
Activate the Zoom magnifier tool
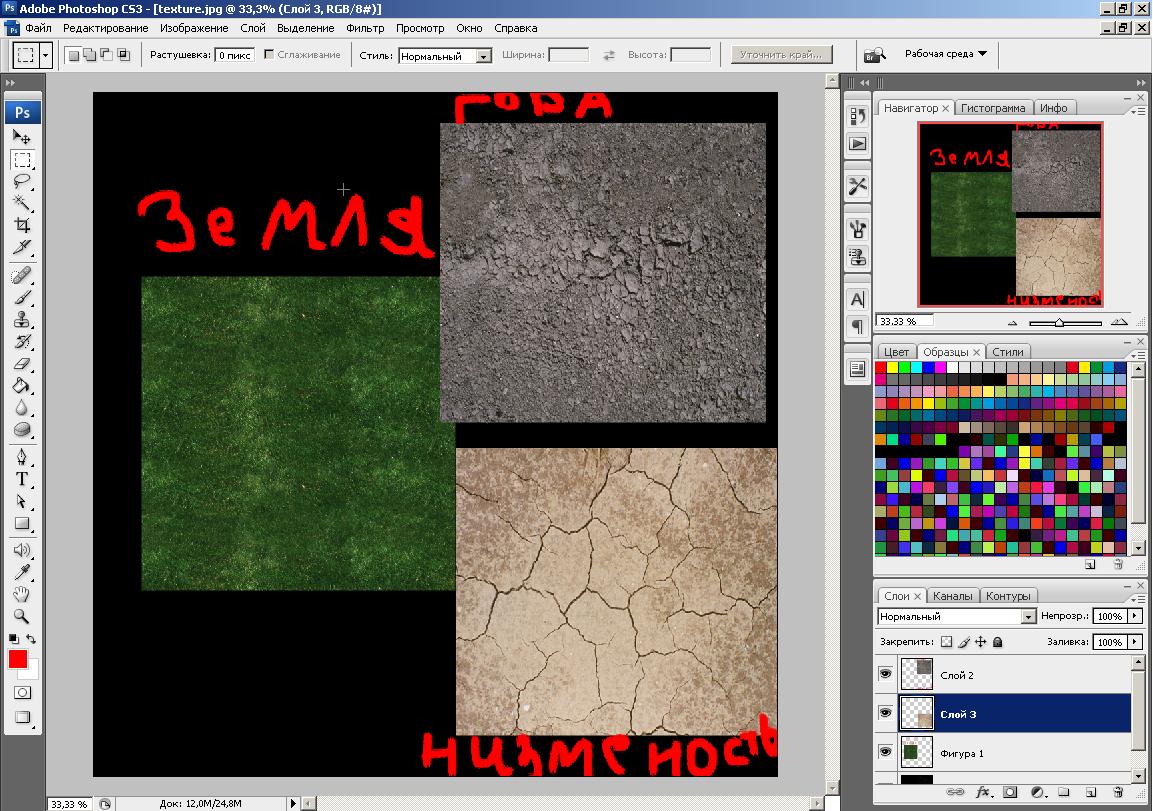tap(22, 617)
